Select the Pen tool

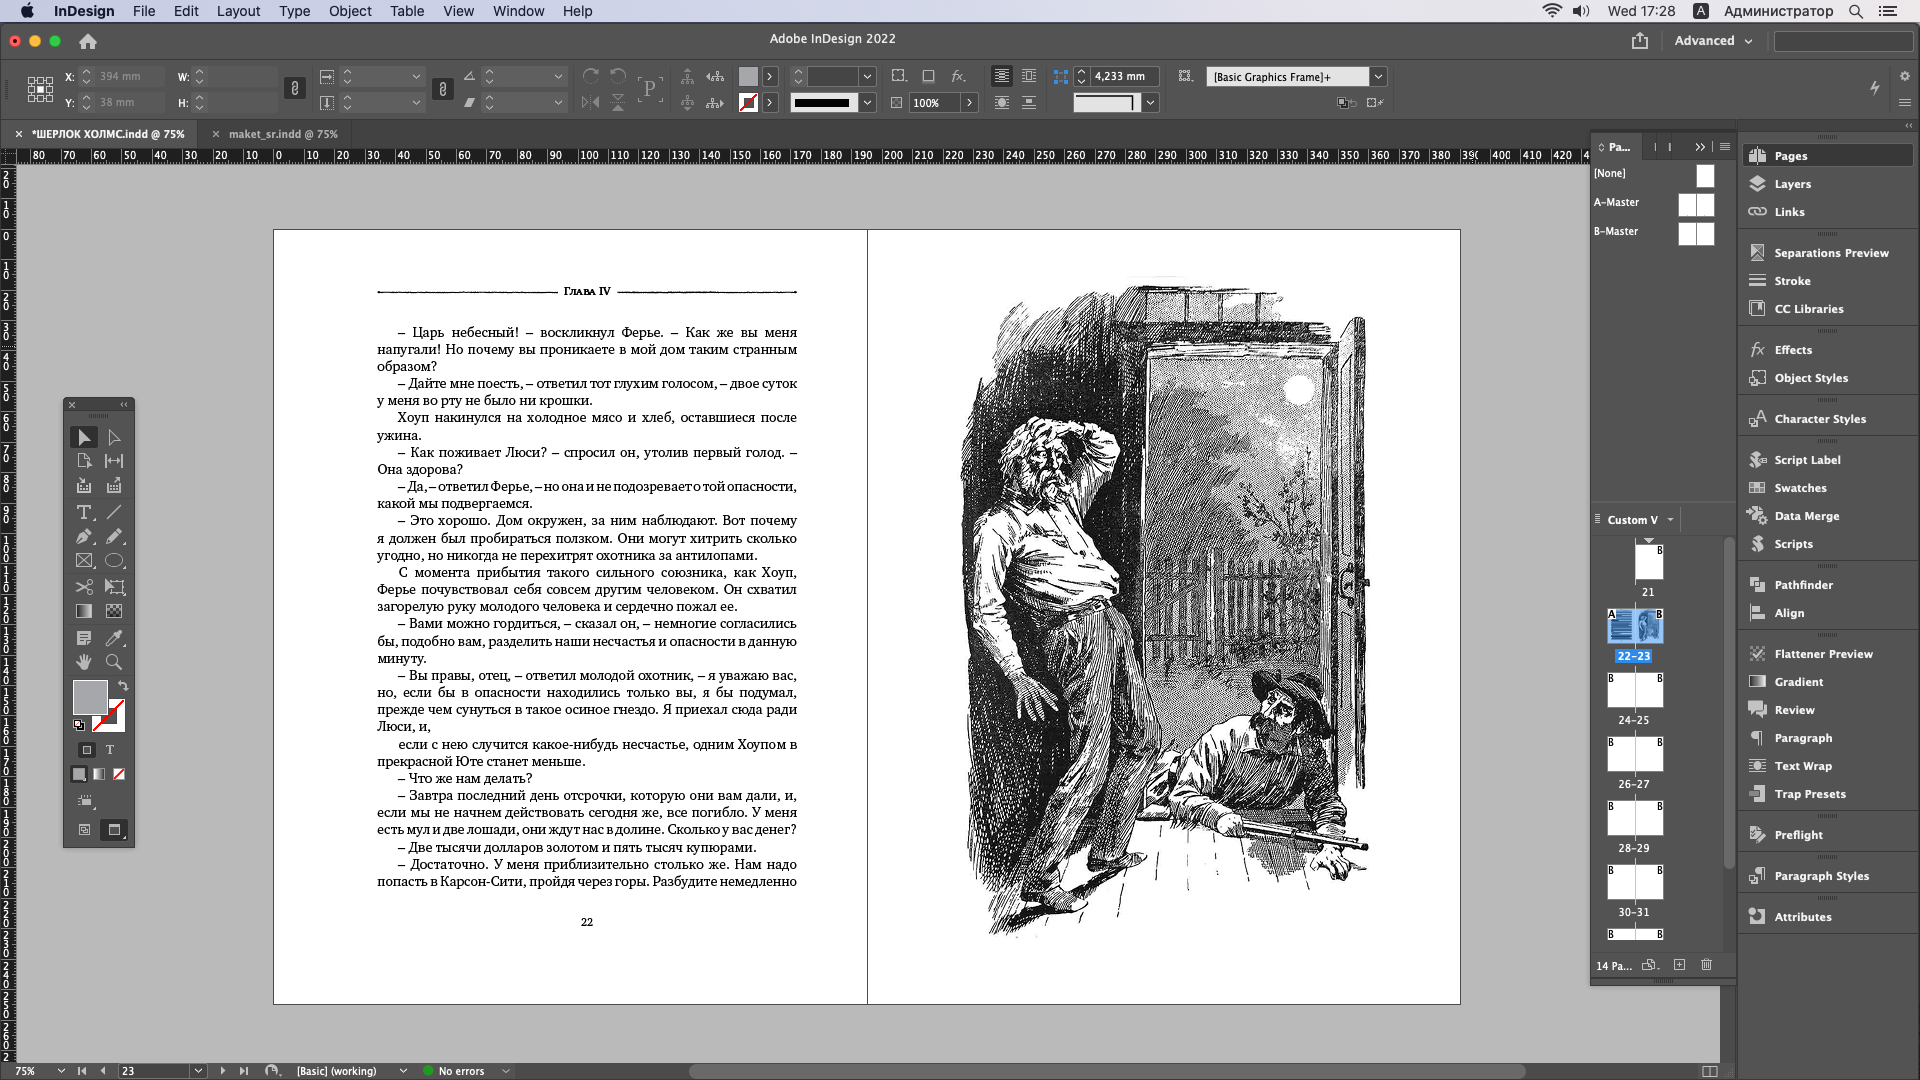click(84, 536)
